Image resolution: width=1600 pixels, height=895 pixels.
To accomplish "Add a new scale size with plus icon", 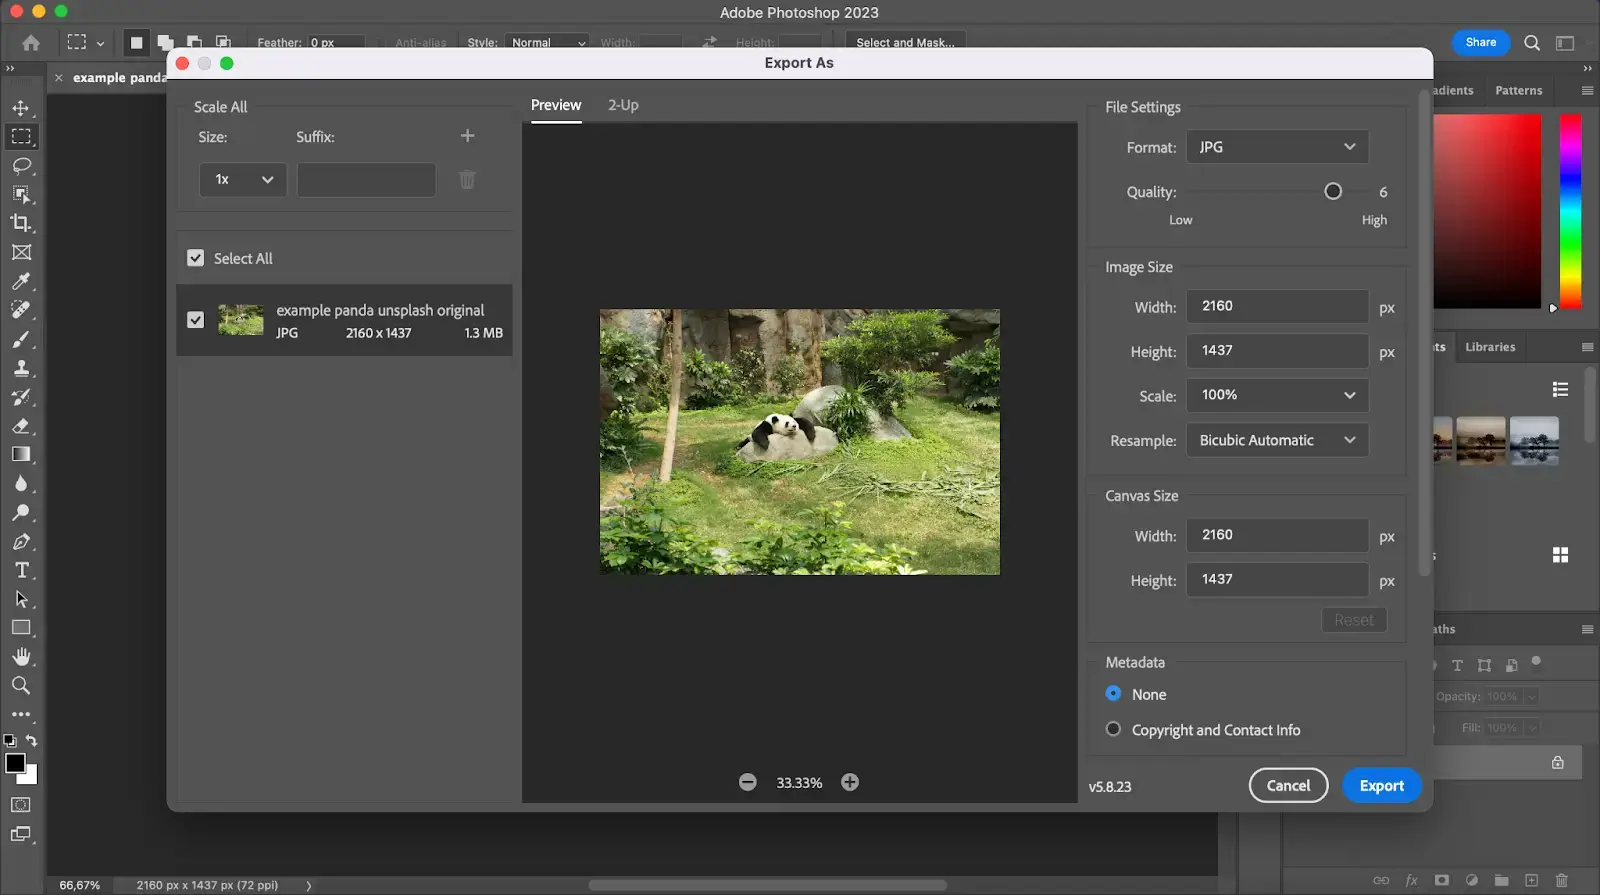I will click(x=467, y=136).
